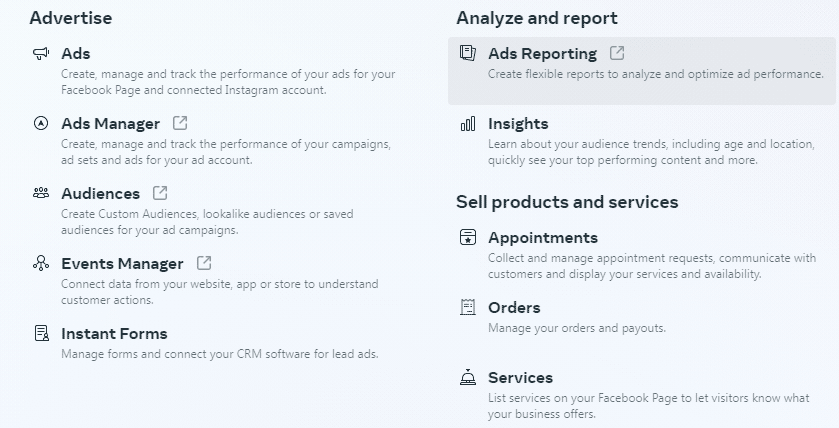Open the Ads menu item
The width and height of the screenshot is (839, 428).
point(76,54)
